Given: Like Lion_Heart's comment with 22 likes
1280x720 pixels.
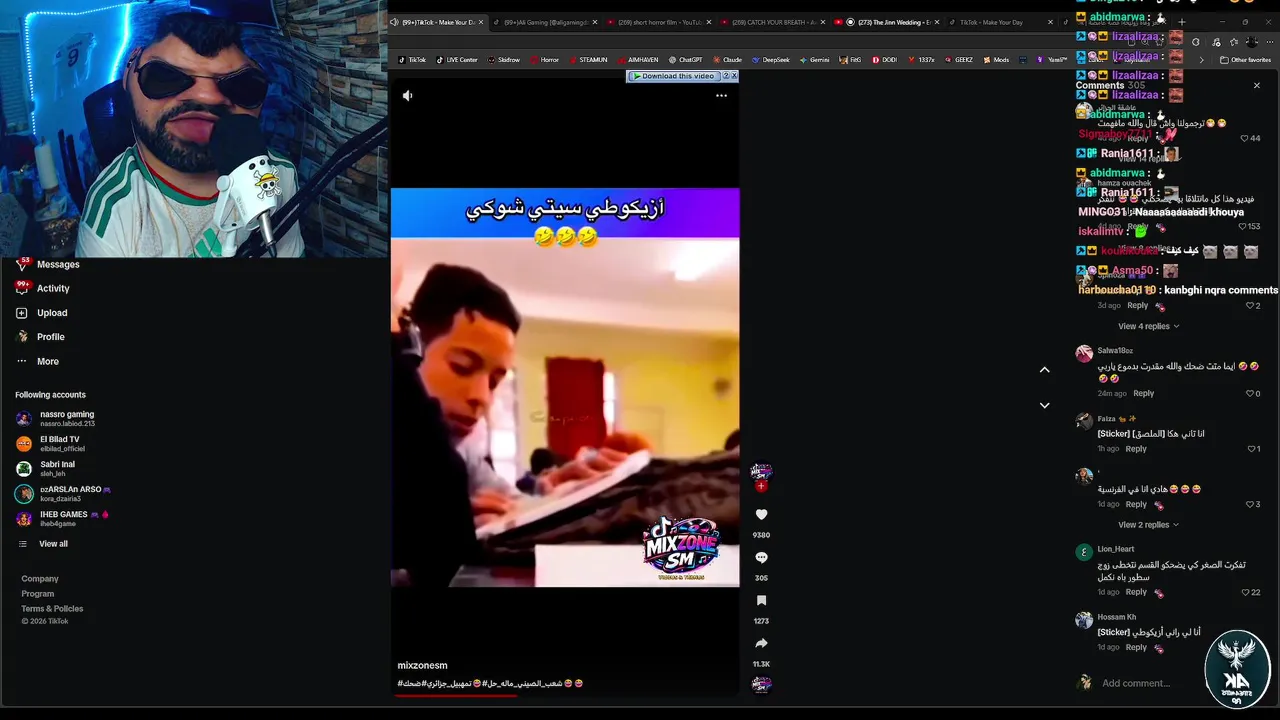Looking at the screenshot, I should [x=1245, y=592].
